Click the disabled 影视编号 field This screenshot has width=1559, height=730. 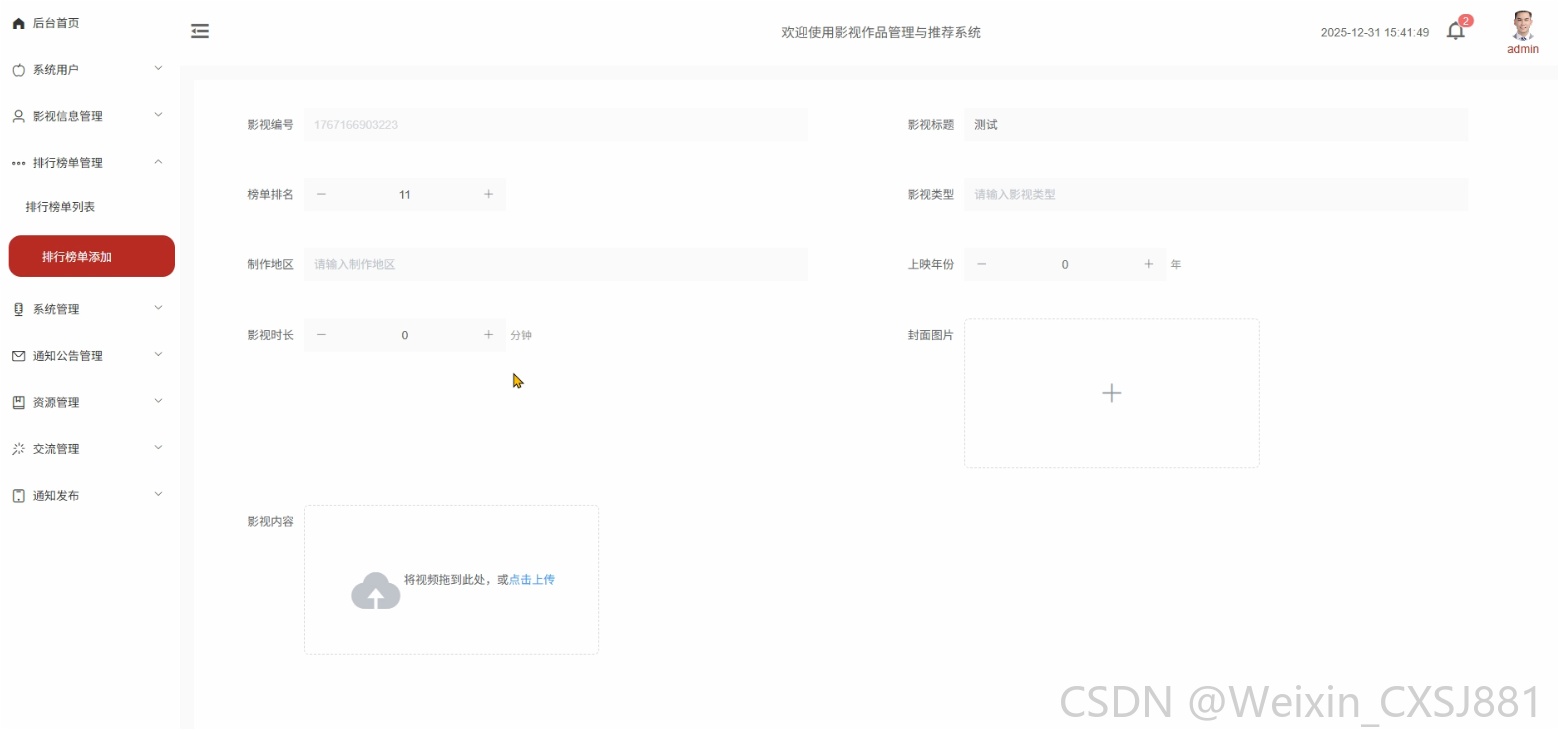coord(556,125)
